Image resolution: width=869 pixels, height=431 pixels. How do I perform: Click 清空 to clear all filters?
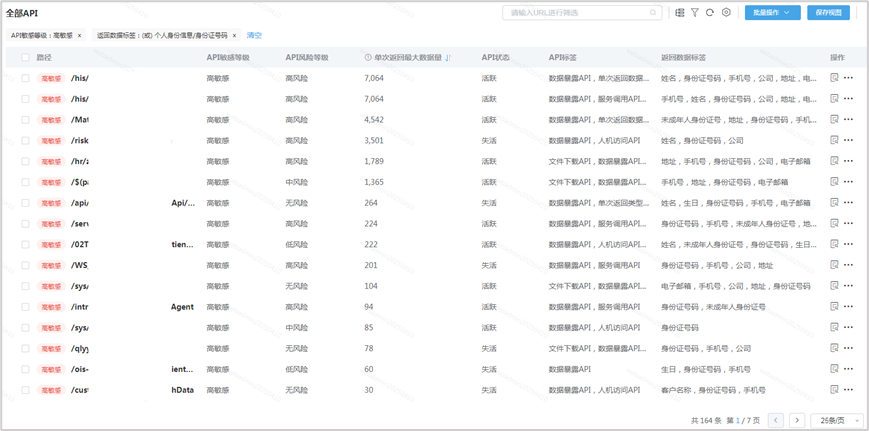254,35
